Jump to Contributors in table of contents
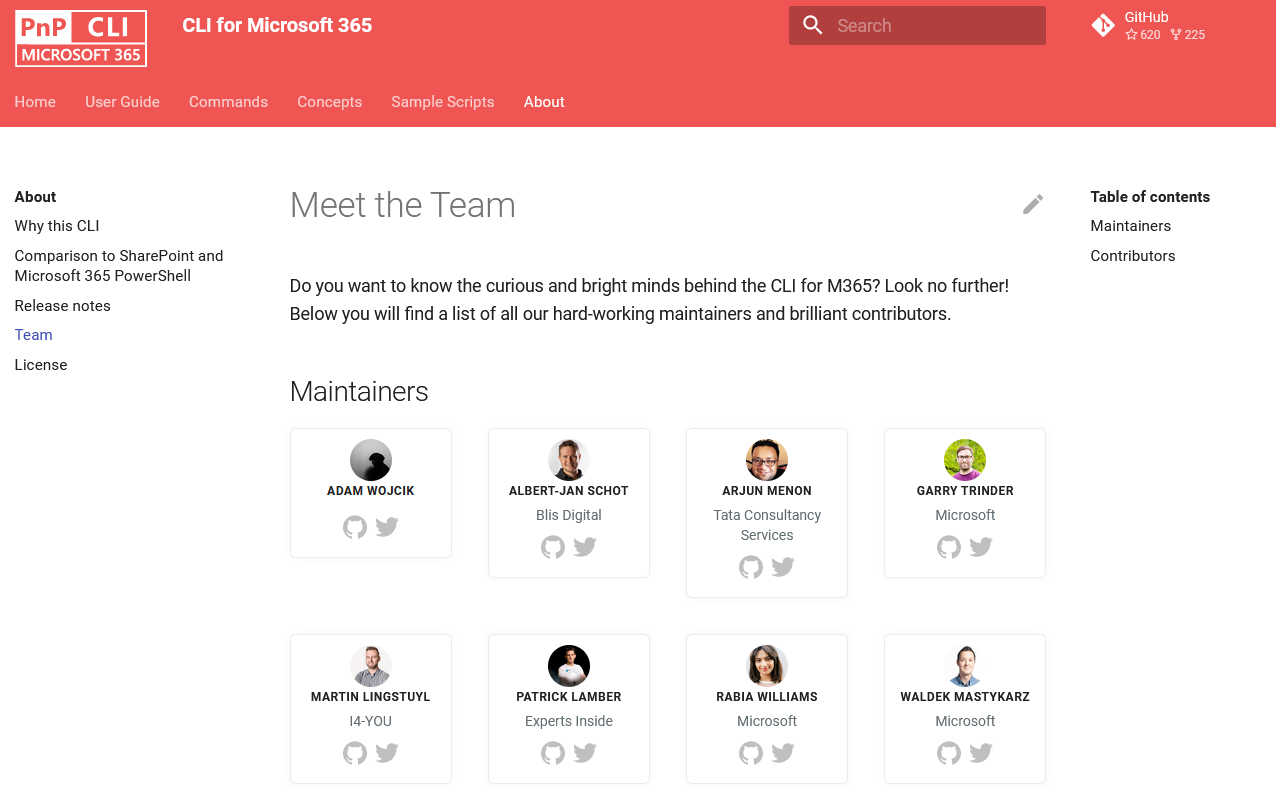Image resolution: width=1276 pixels, height=799 pixels. click(x=1133, y=256)
